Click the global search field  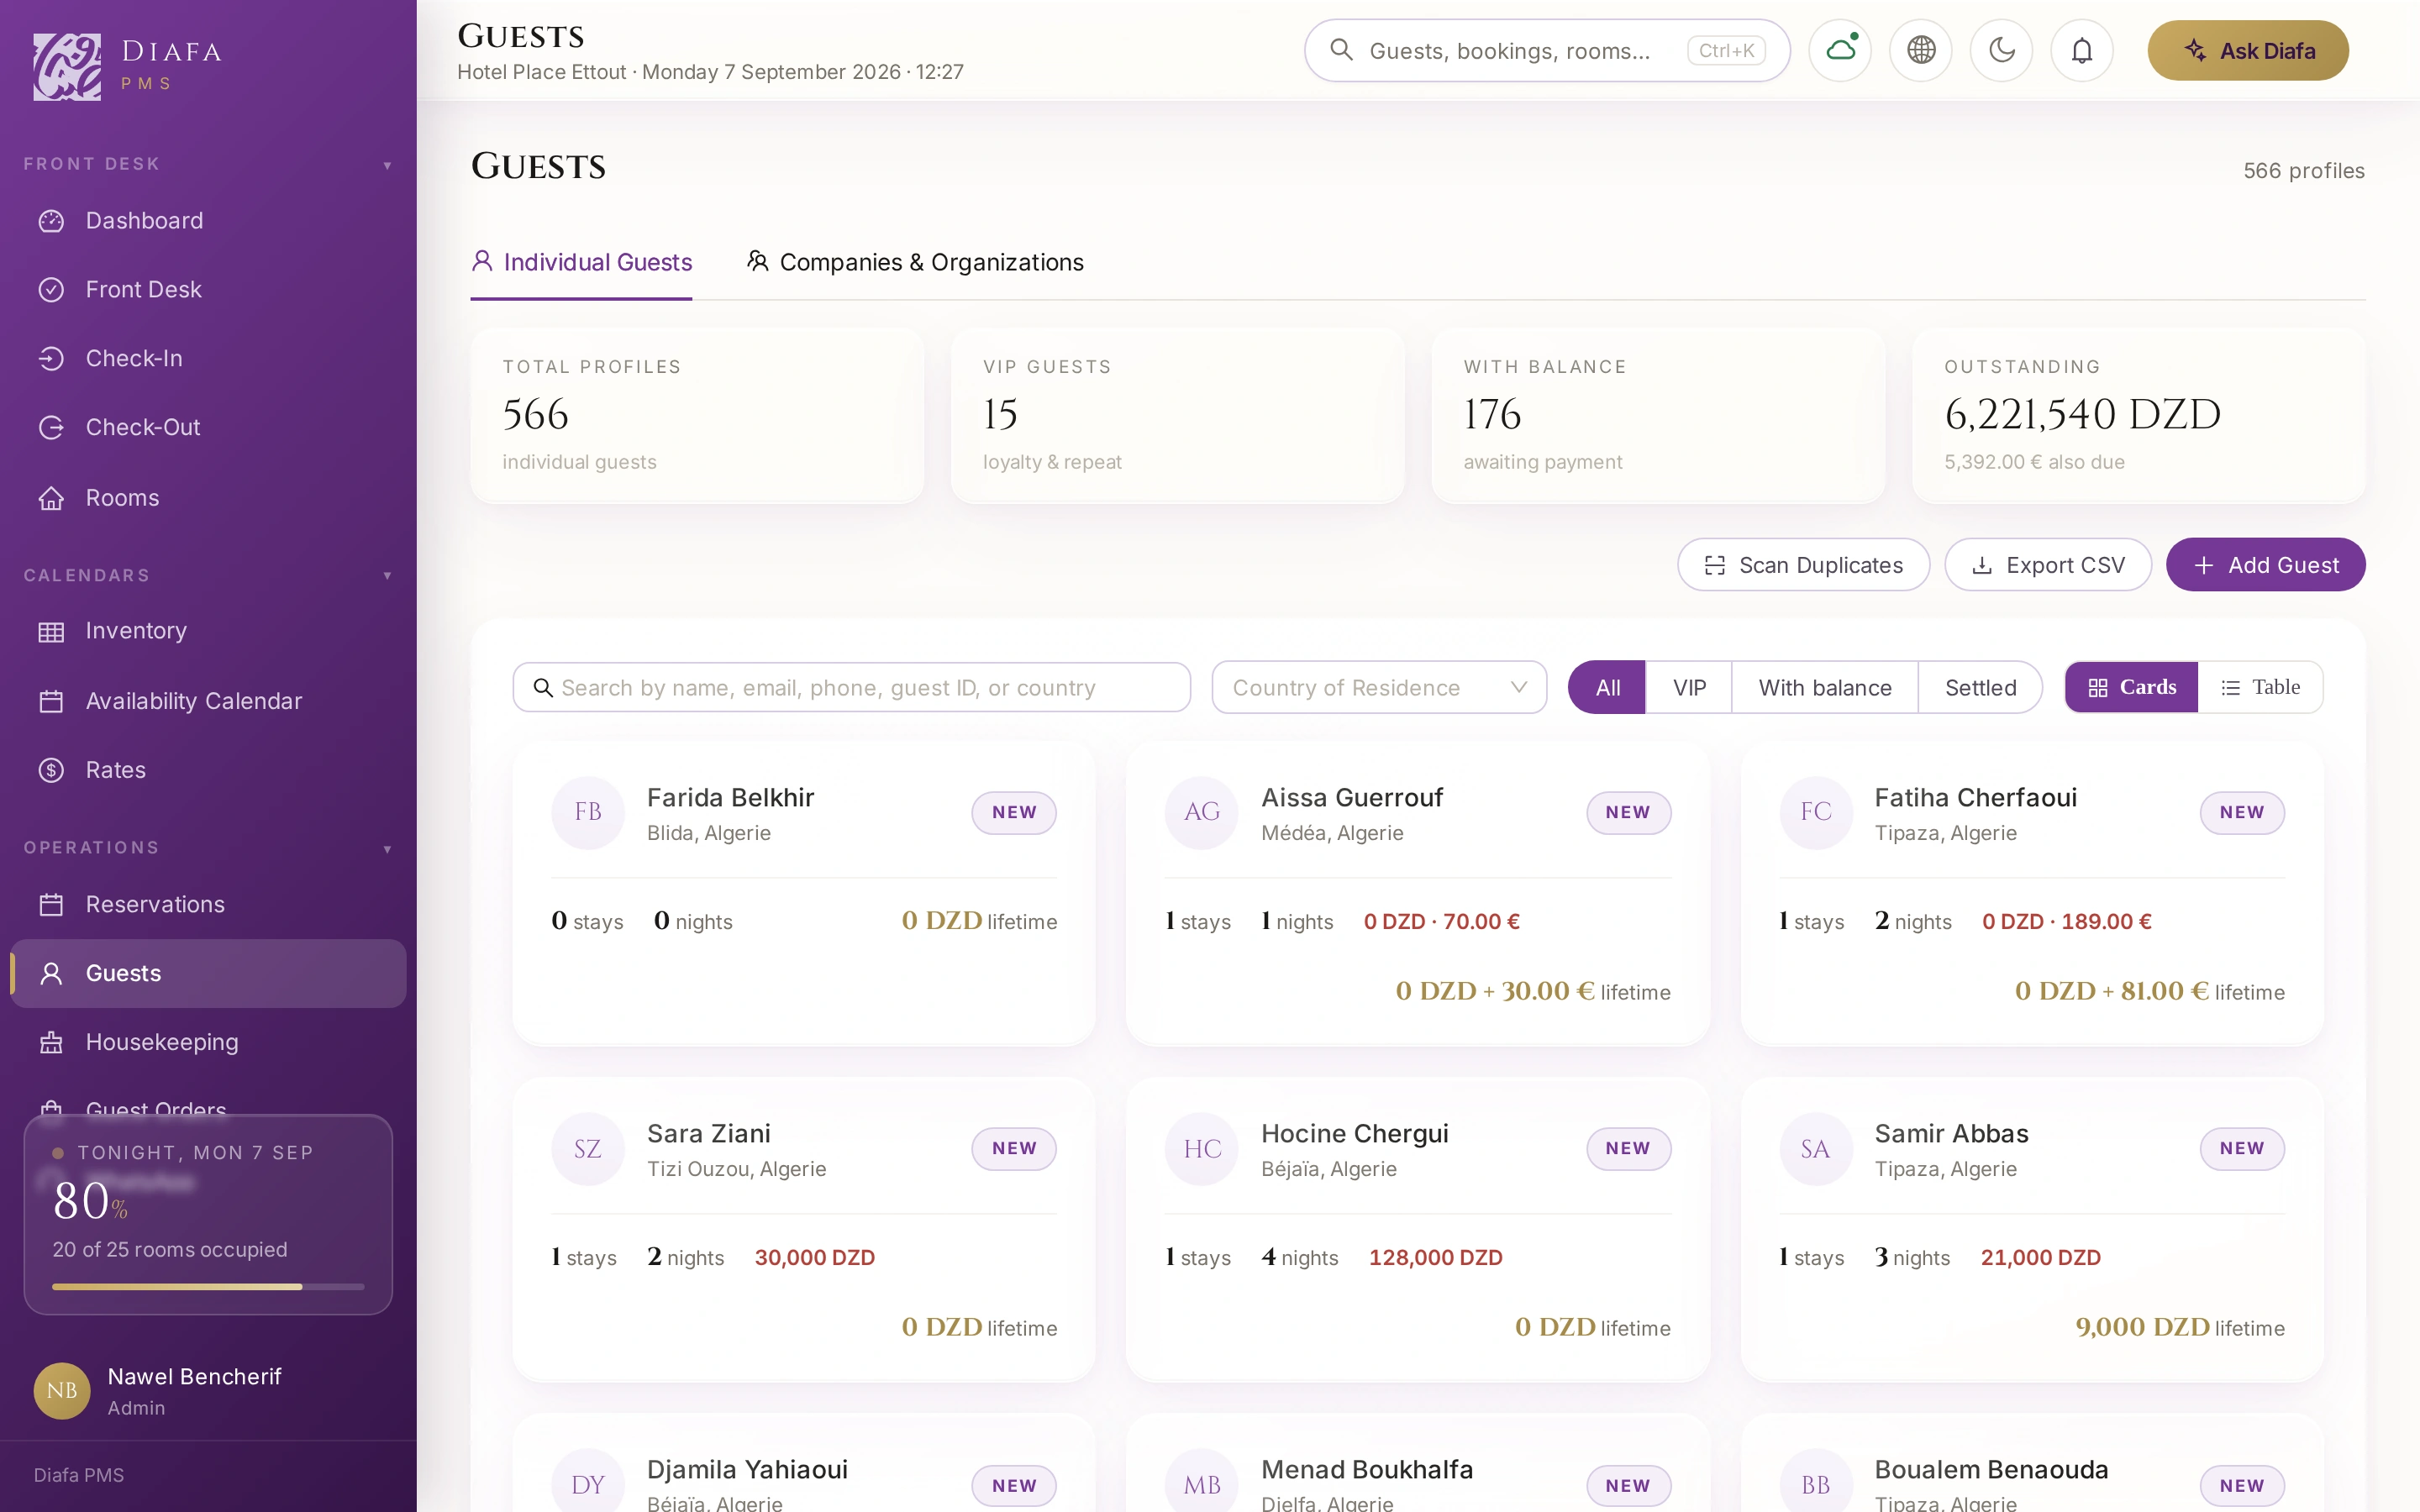1547,50
